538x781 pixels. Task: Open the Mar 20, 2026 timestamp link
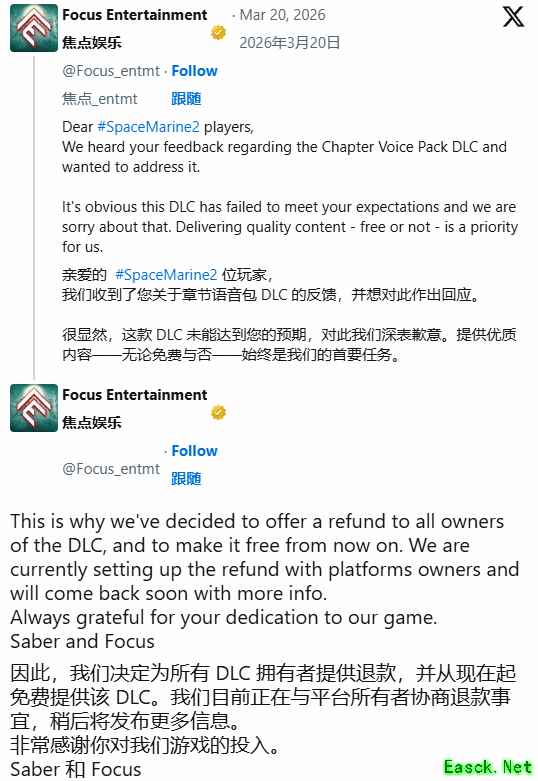pyautogui.click(x=282, y=15)
